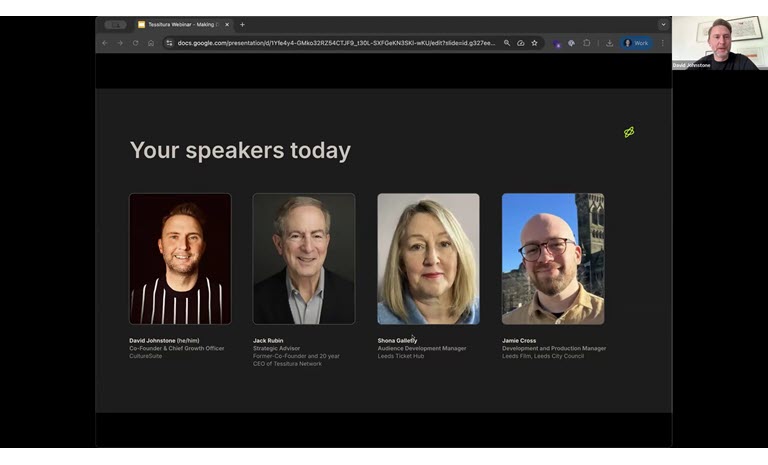Go to the browser home page
768x465 pixels.
pos(151,43)
